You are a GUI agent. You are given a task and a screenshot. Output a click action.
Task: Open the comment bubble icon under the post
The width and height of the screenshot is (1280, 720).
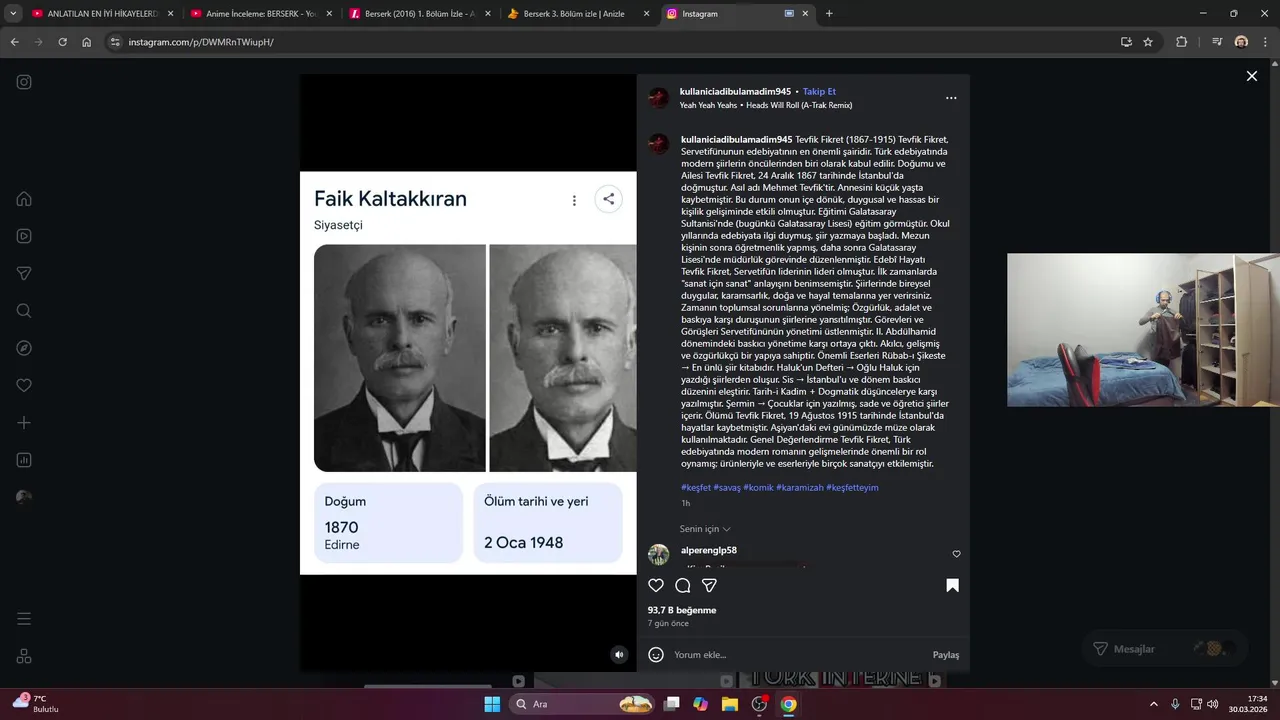[x=683, y=585]
